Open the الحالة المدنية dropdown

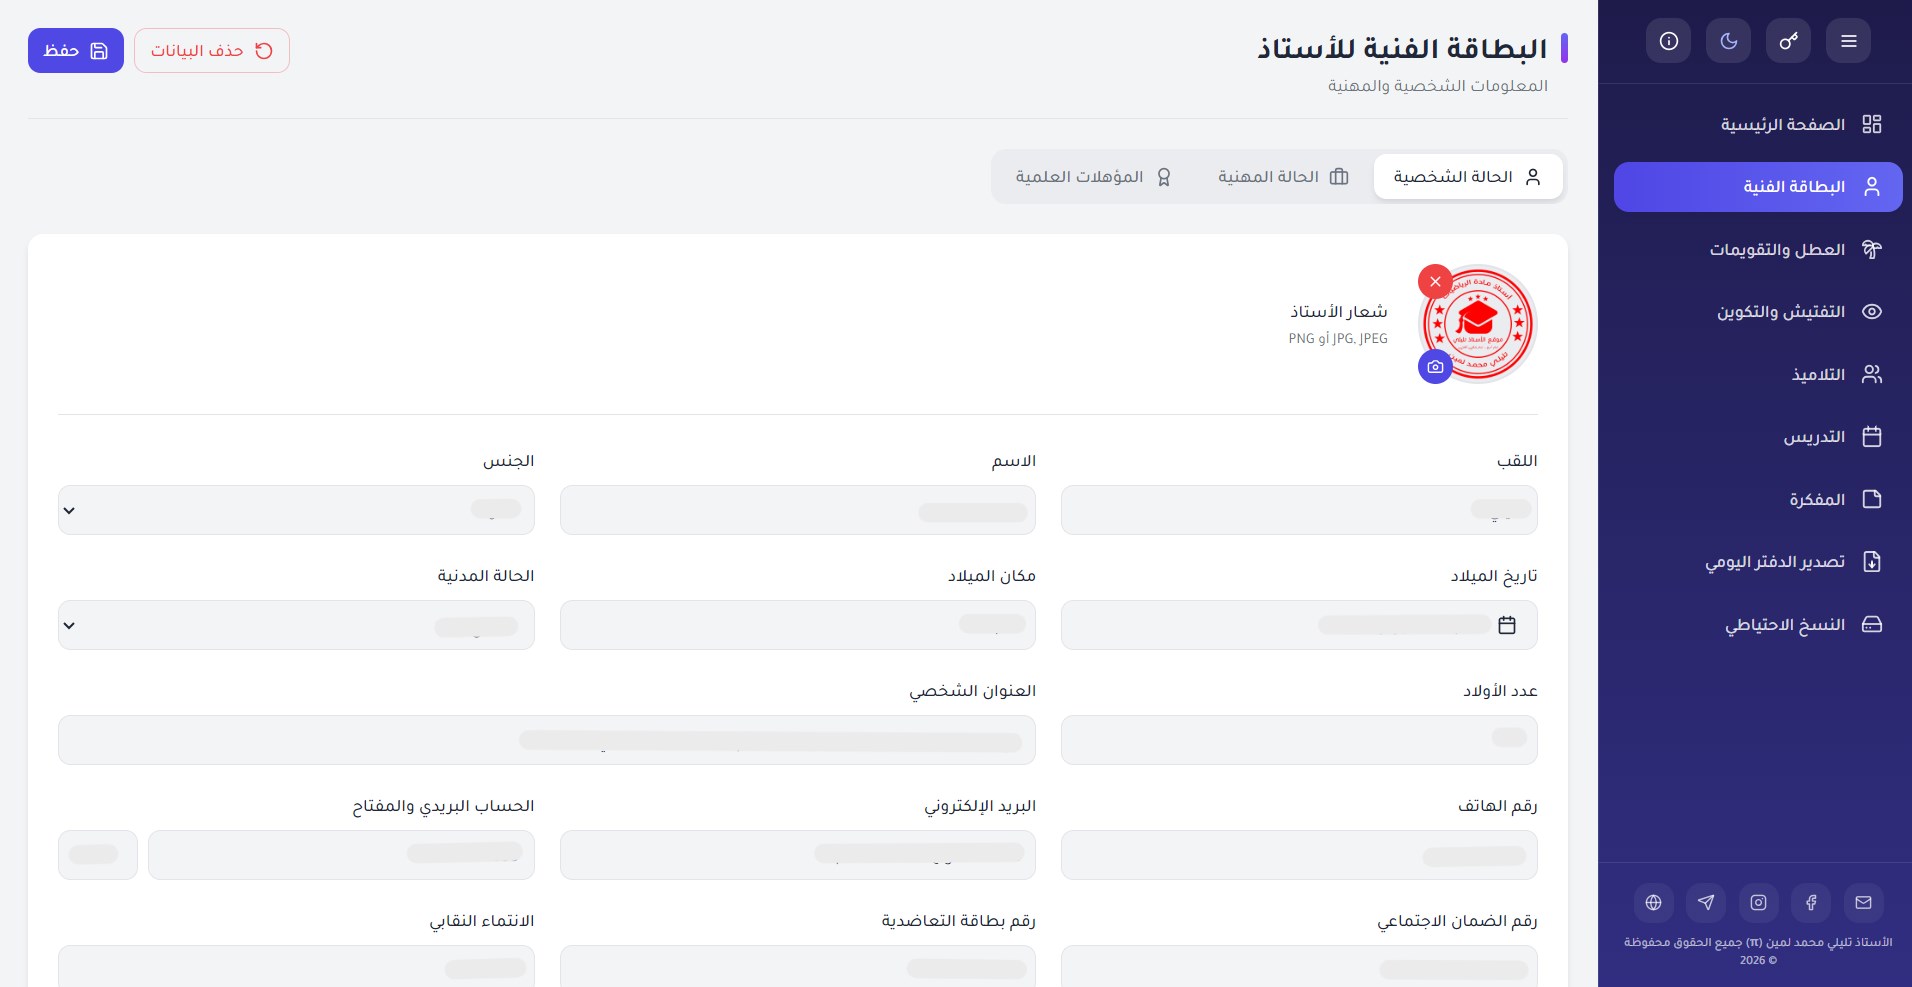pyautogui.click(x=296, y=625)
